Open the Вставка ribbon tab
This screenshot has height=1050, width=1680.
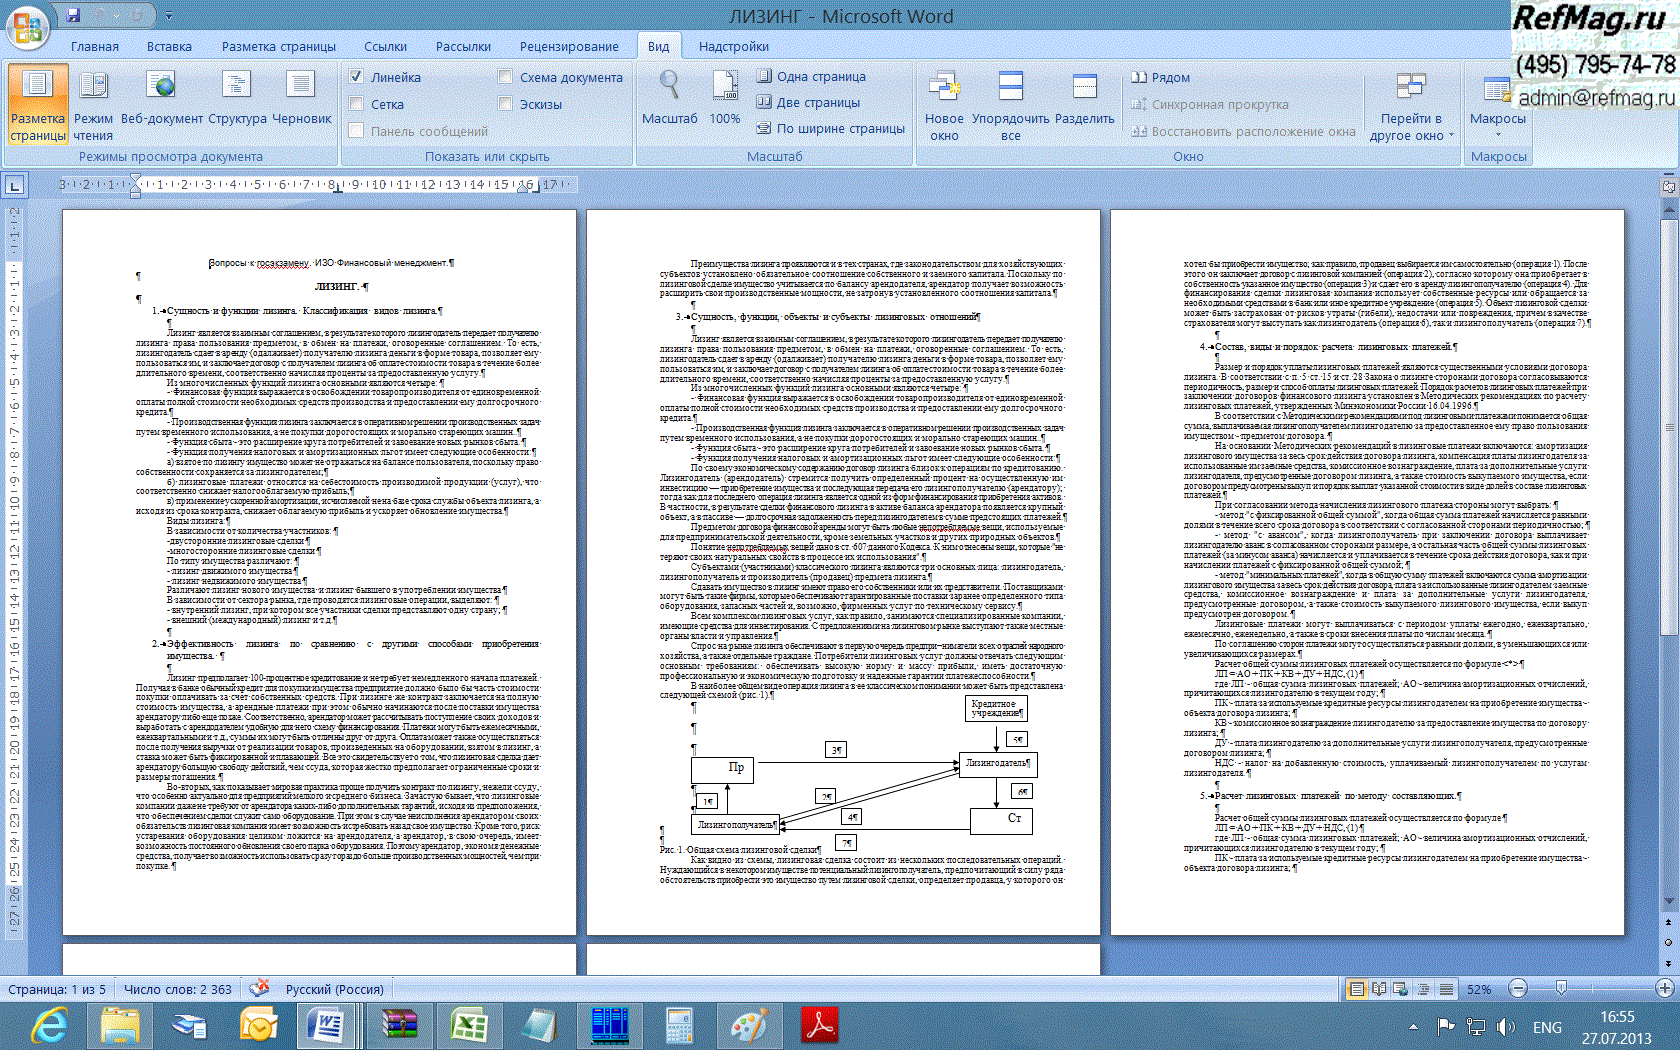tap(169, 46)
